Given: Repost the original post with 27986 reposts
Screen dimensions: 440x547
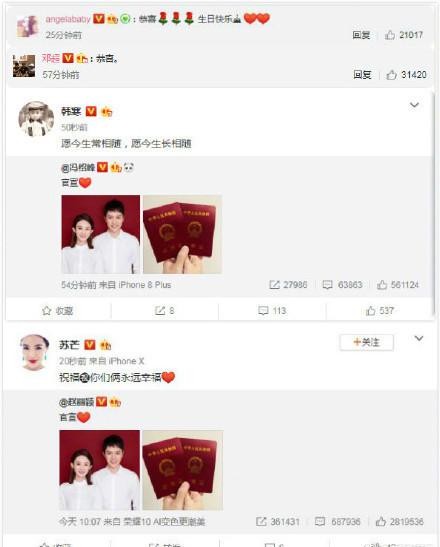Looking at the screenshot, I should tap(288, 285).
